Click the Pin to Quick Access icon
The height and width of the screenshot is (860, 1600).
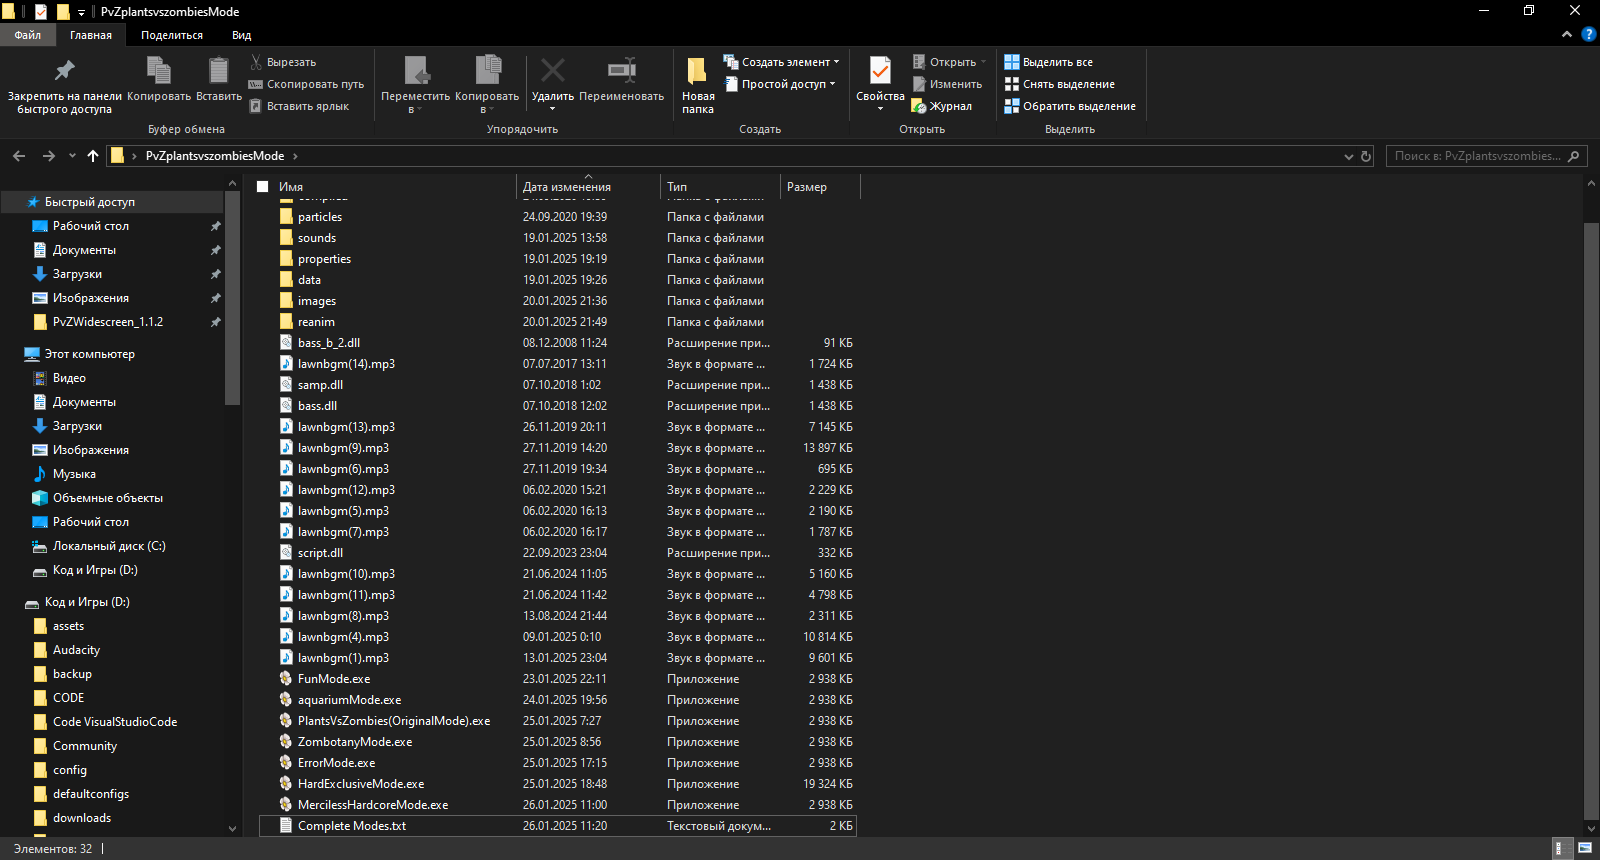[64, 71]
